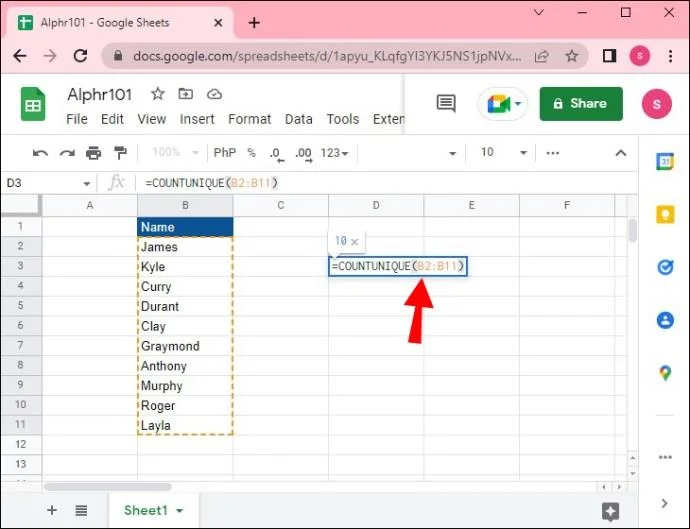Click the green Share button

point(581,104)
